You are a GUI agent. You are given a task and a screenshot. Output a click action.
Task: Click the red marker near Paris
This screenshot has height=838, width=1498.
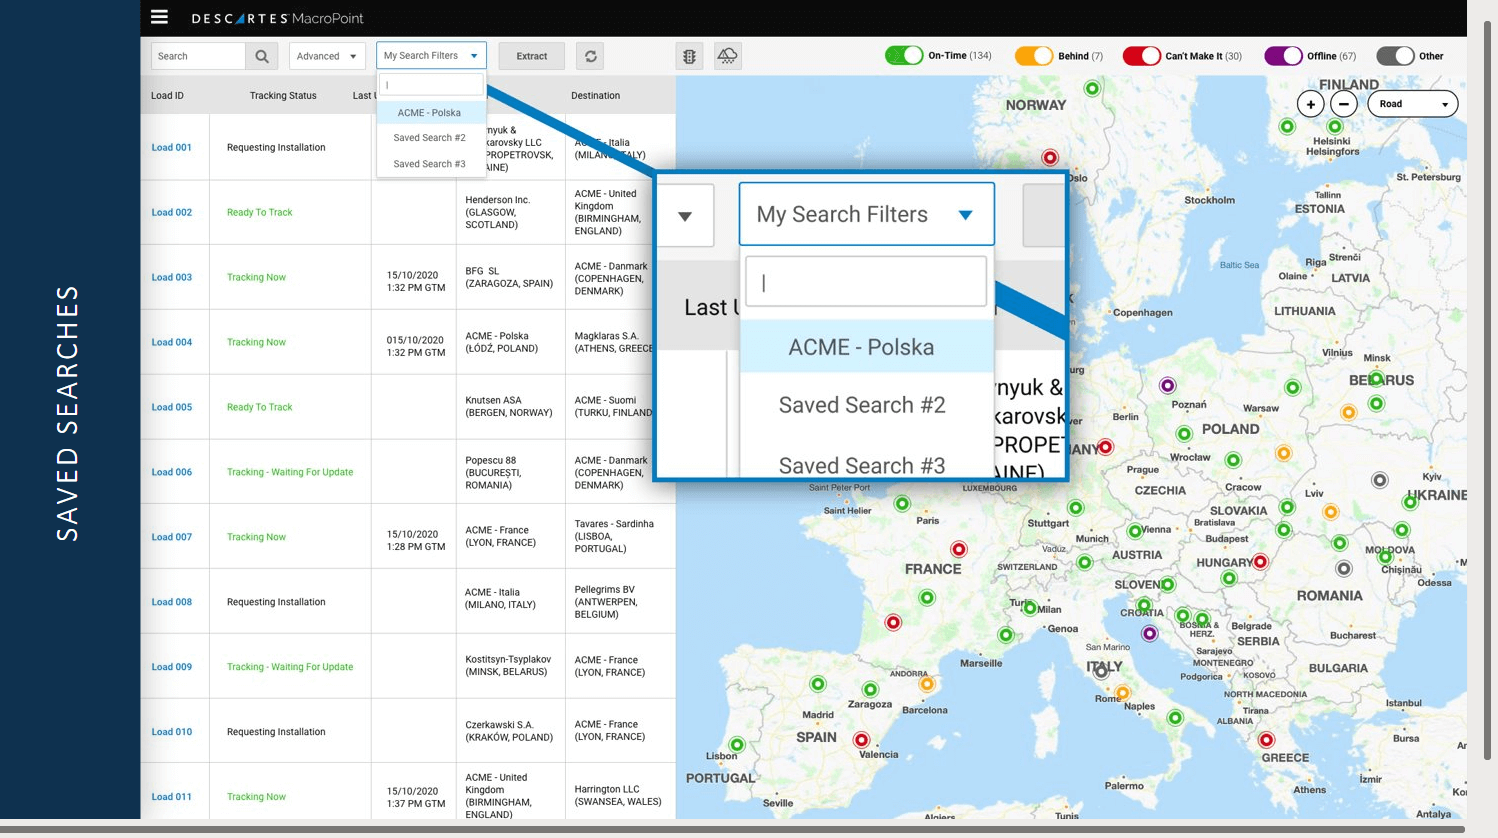point(959,549)
